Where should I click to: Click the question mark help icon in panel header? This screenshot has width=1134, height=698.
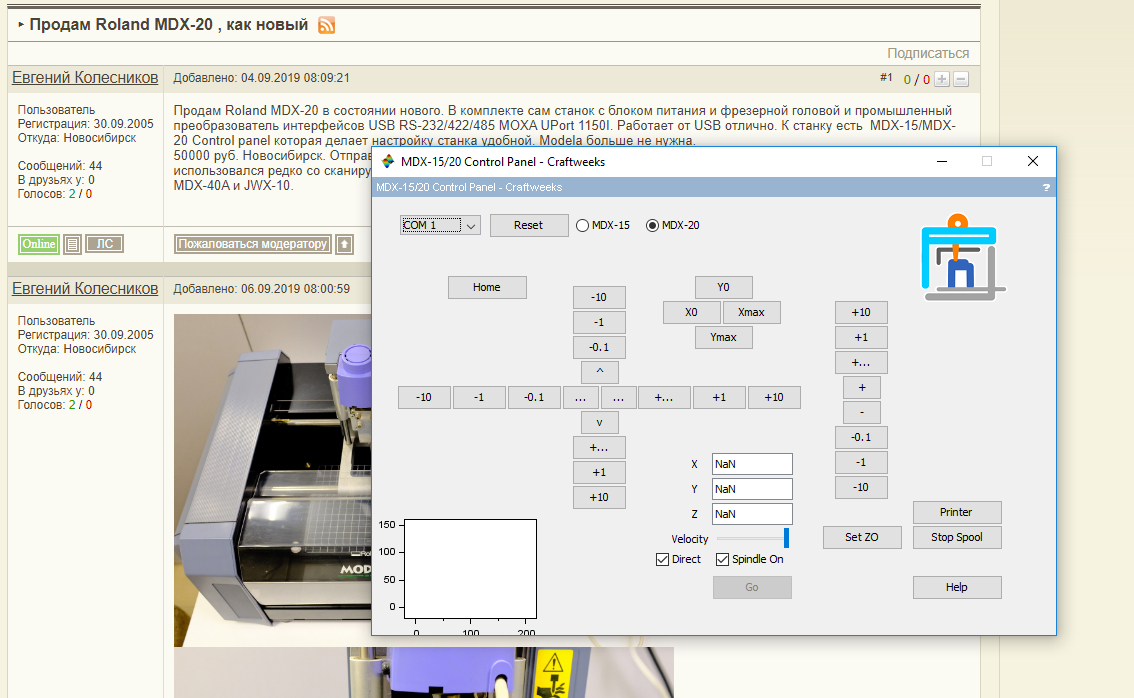coord(1046,187)
